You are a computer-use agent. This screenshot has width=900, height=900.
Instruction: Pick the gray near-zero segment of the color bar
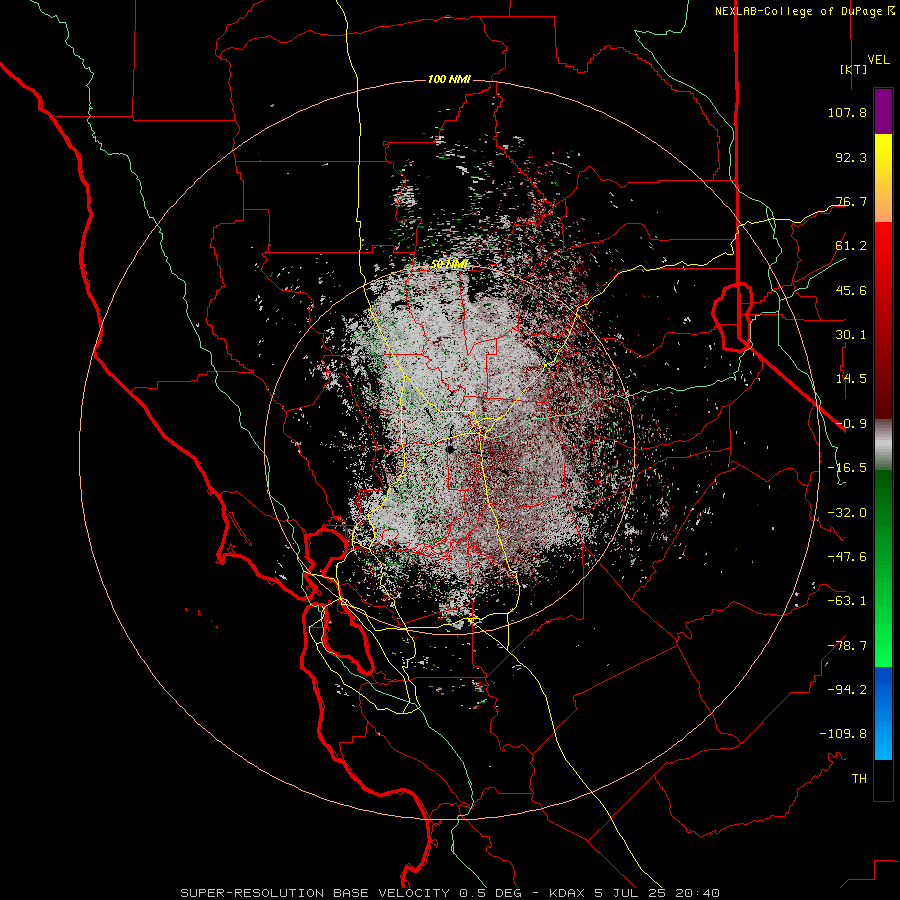(883, 445)
